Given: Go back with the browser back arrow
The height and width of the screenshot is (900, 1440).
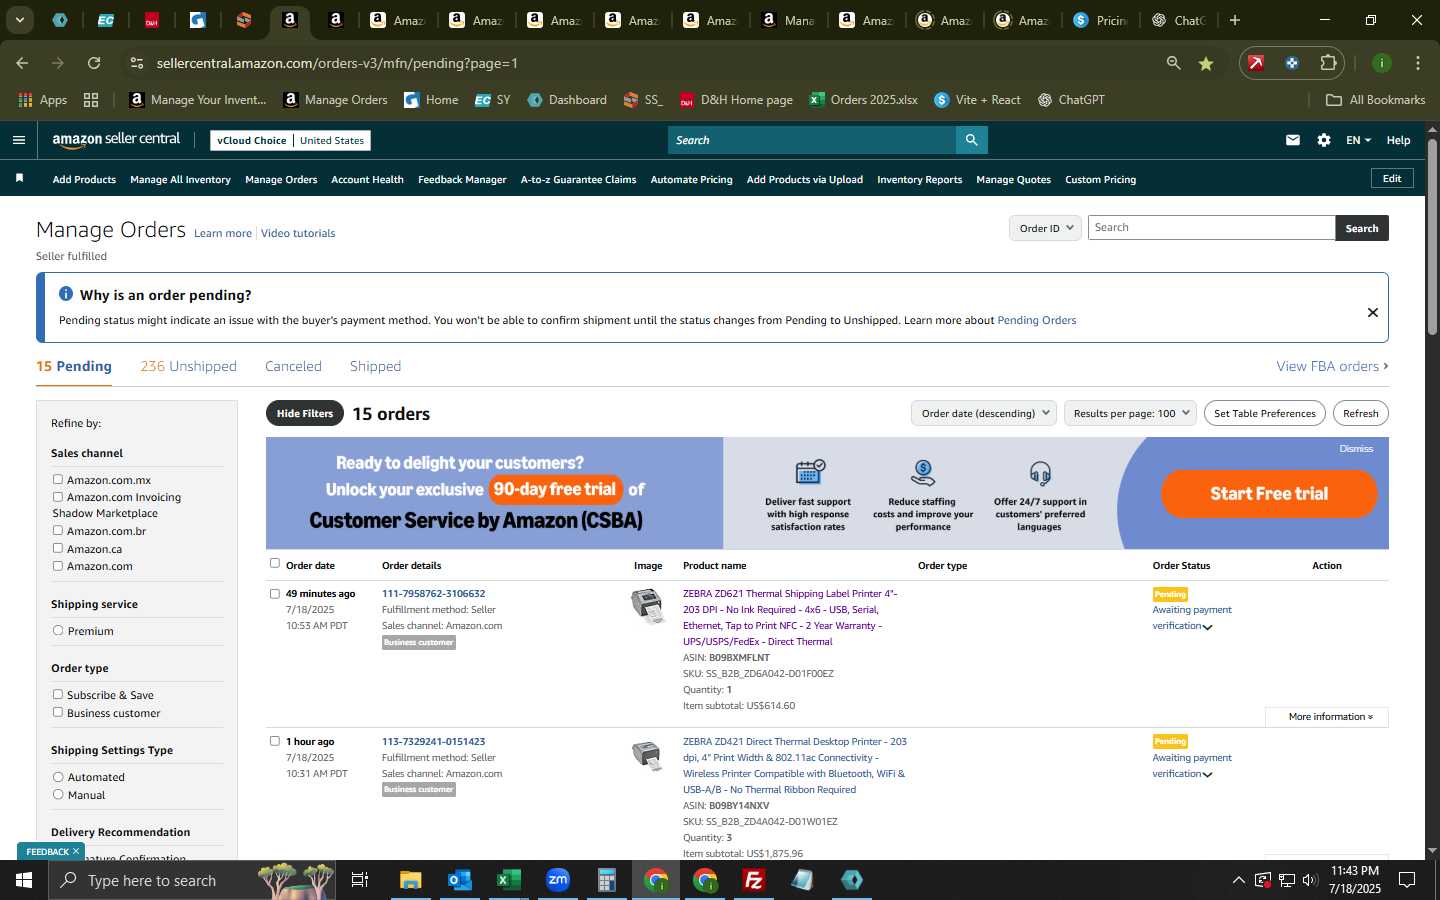Looking at the screenshot, I should tap(22, 63).
